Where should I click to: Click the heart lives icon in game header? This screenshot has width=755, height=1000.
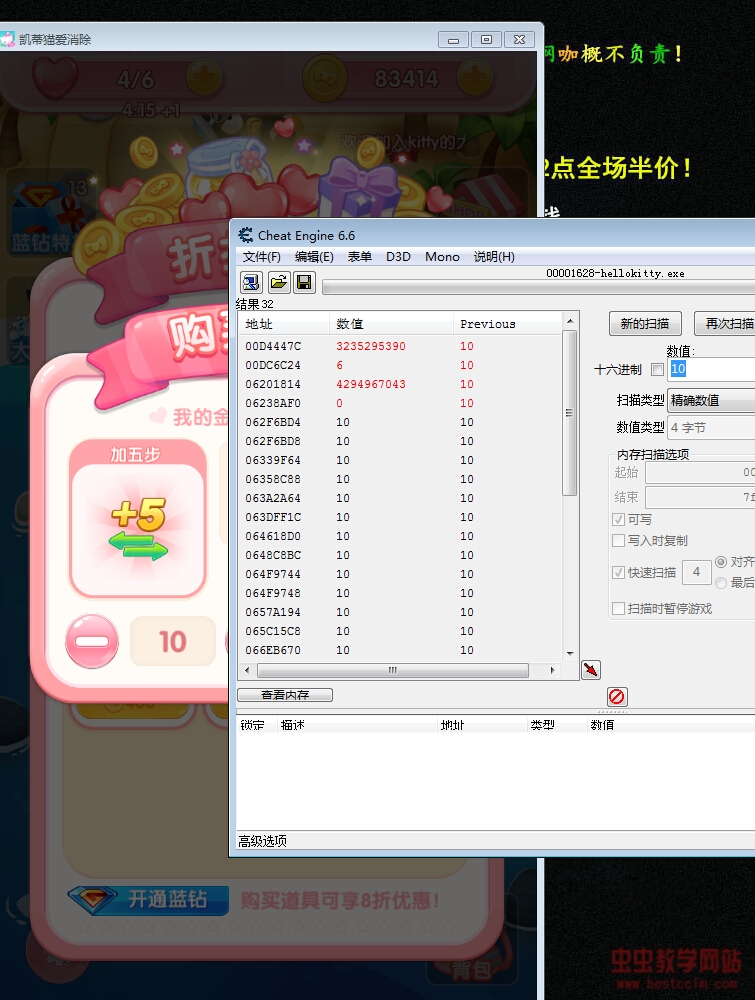(55, 77)
